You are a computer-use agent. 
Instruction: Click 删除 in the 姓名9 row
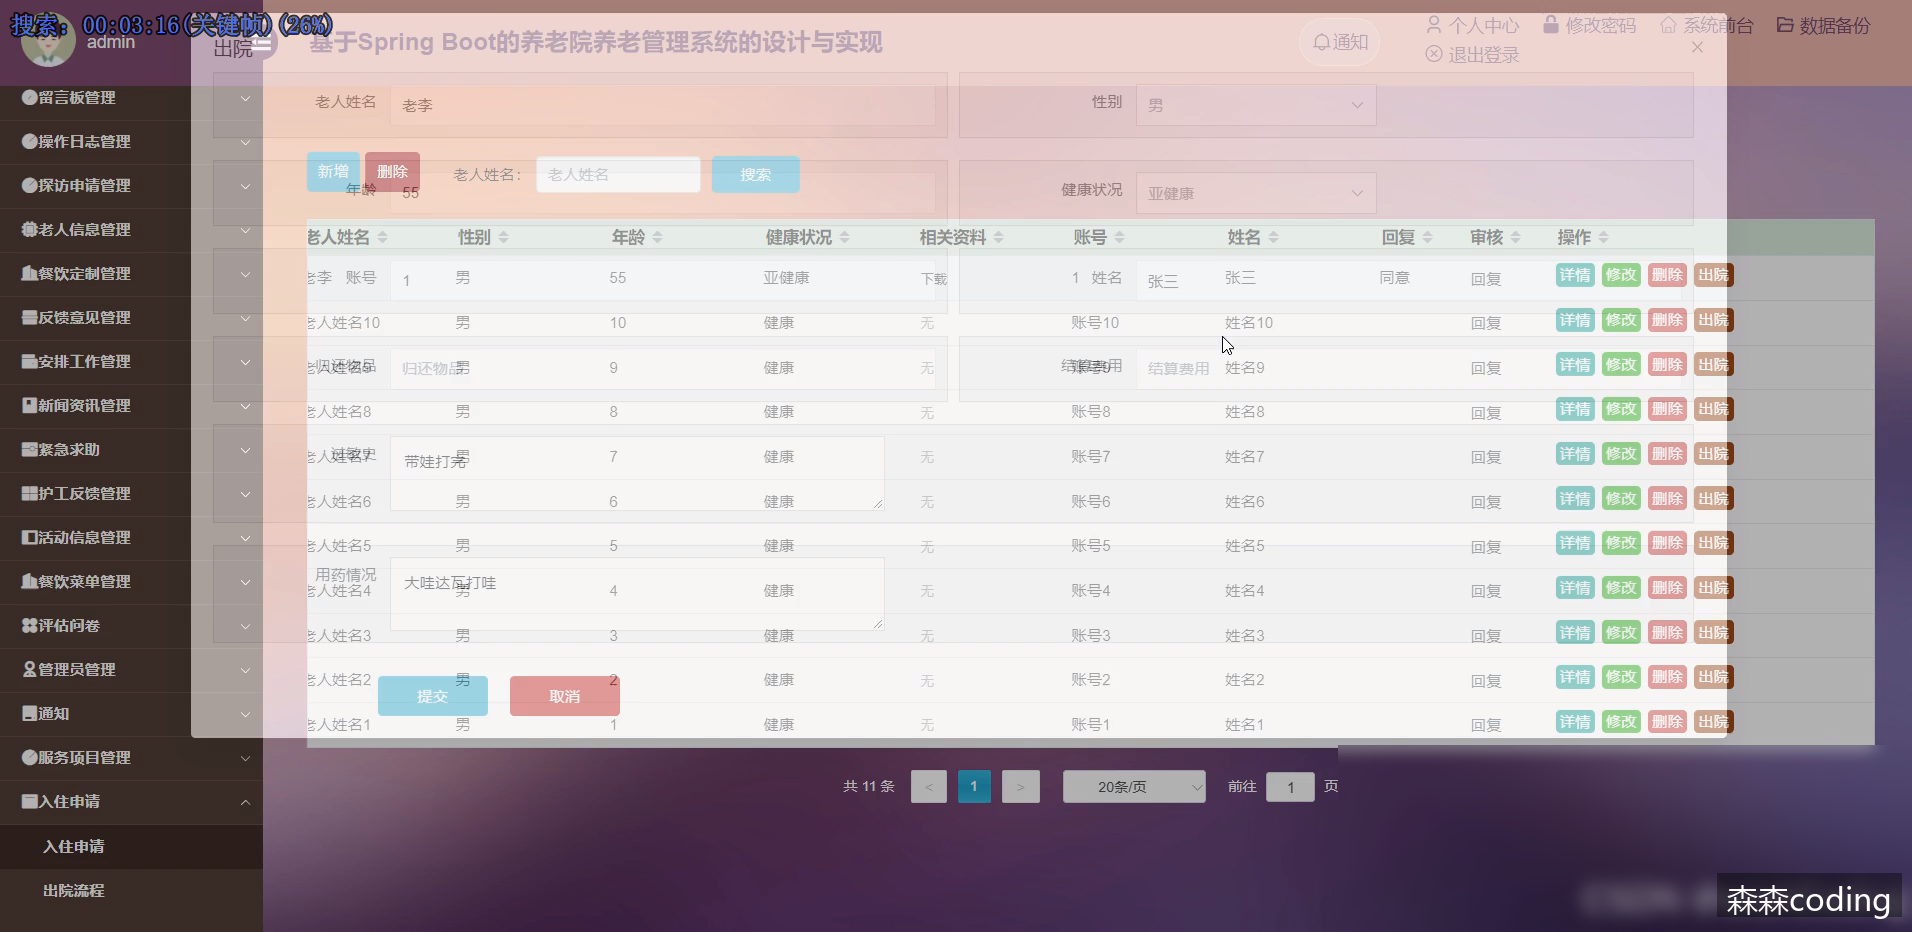[x=1667, y=365]
